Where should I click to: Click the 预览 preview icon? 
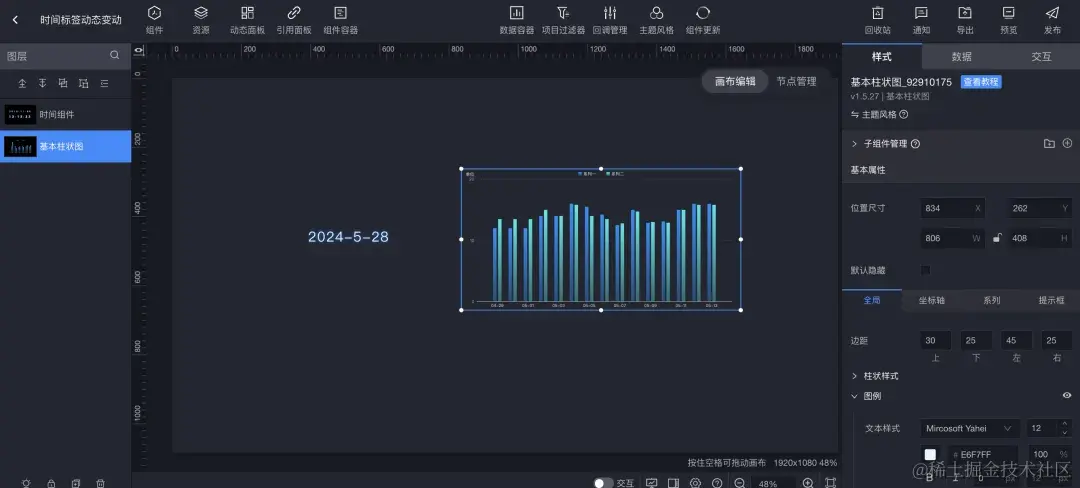1008,12
